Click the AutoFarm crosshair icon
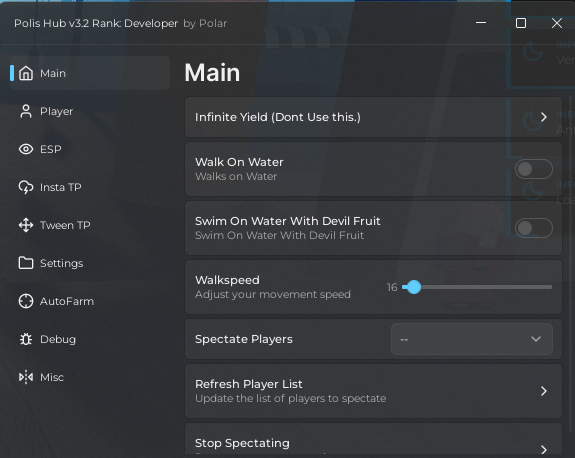The width and height of the screenshot is (575, 458). coord(26,301)
